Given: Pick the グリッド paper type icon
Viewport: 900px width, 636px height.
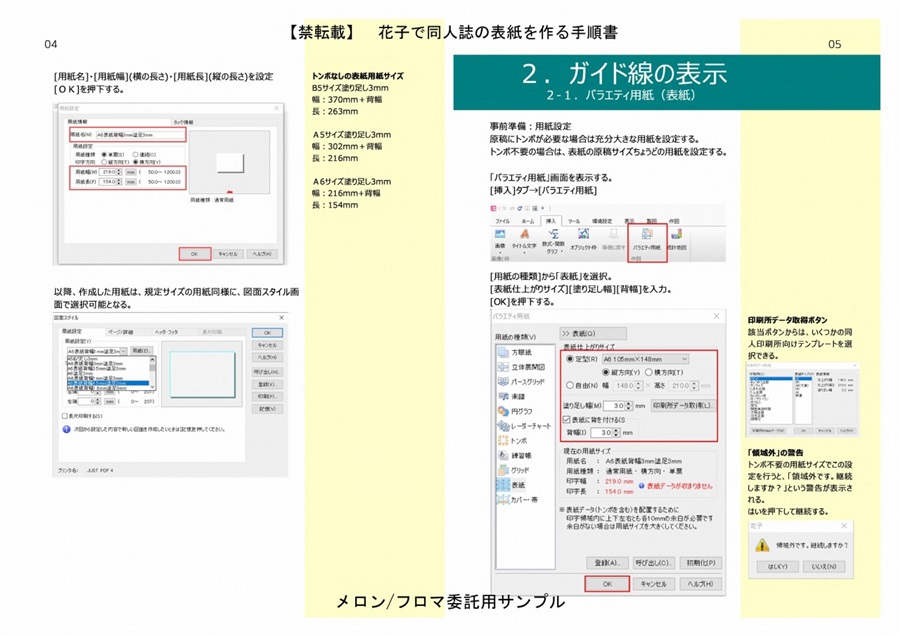Looking at the screenshot, I should 503,470.
